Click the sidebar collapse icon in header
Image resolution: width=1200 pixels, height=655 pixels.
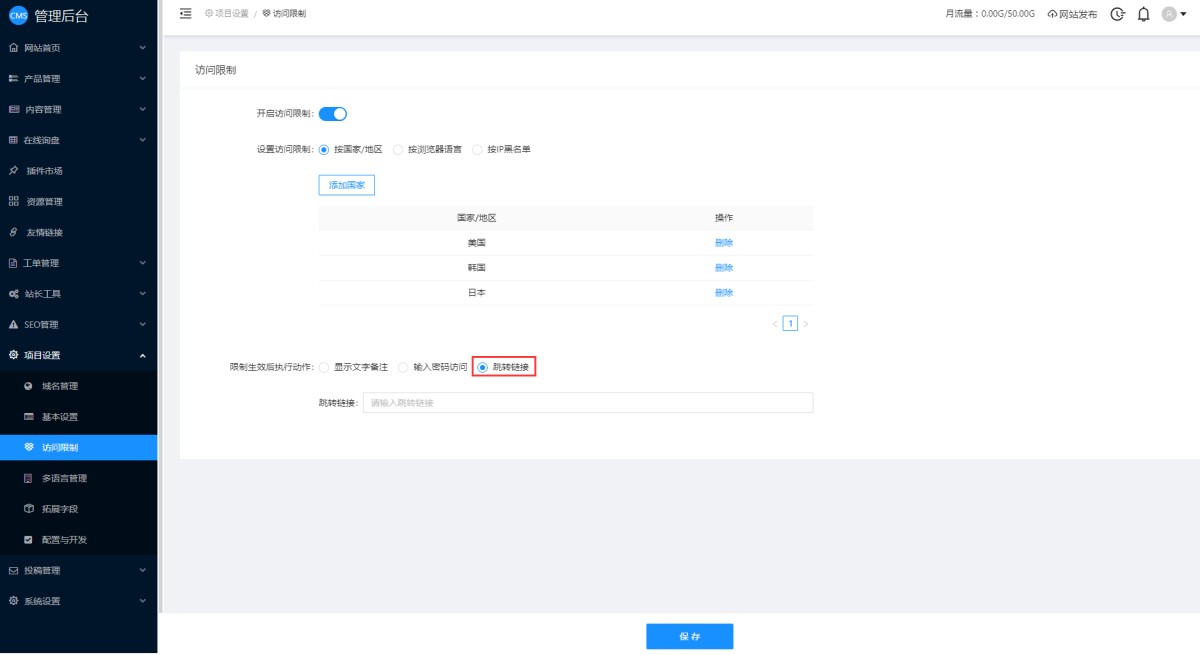pyautogui.click(x=185, y=13)
